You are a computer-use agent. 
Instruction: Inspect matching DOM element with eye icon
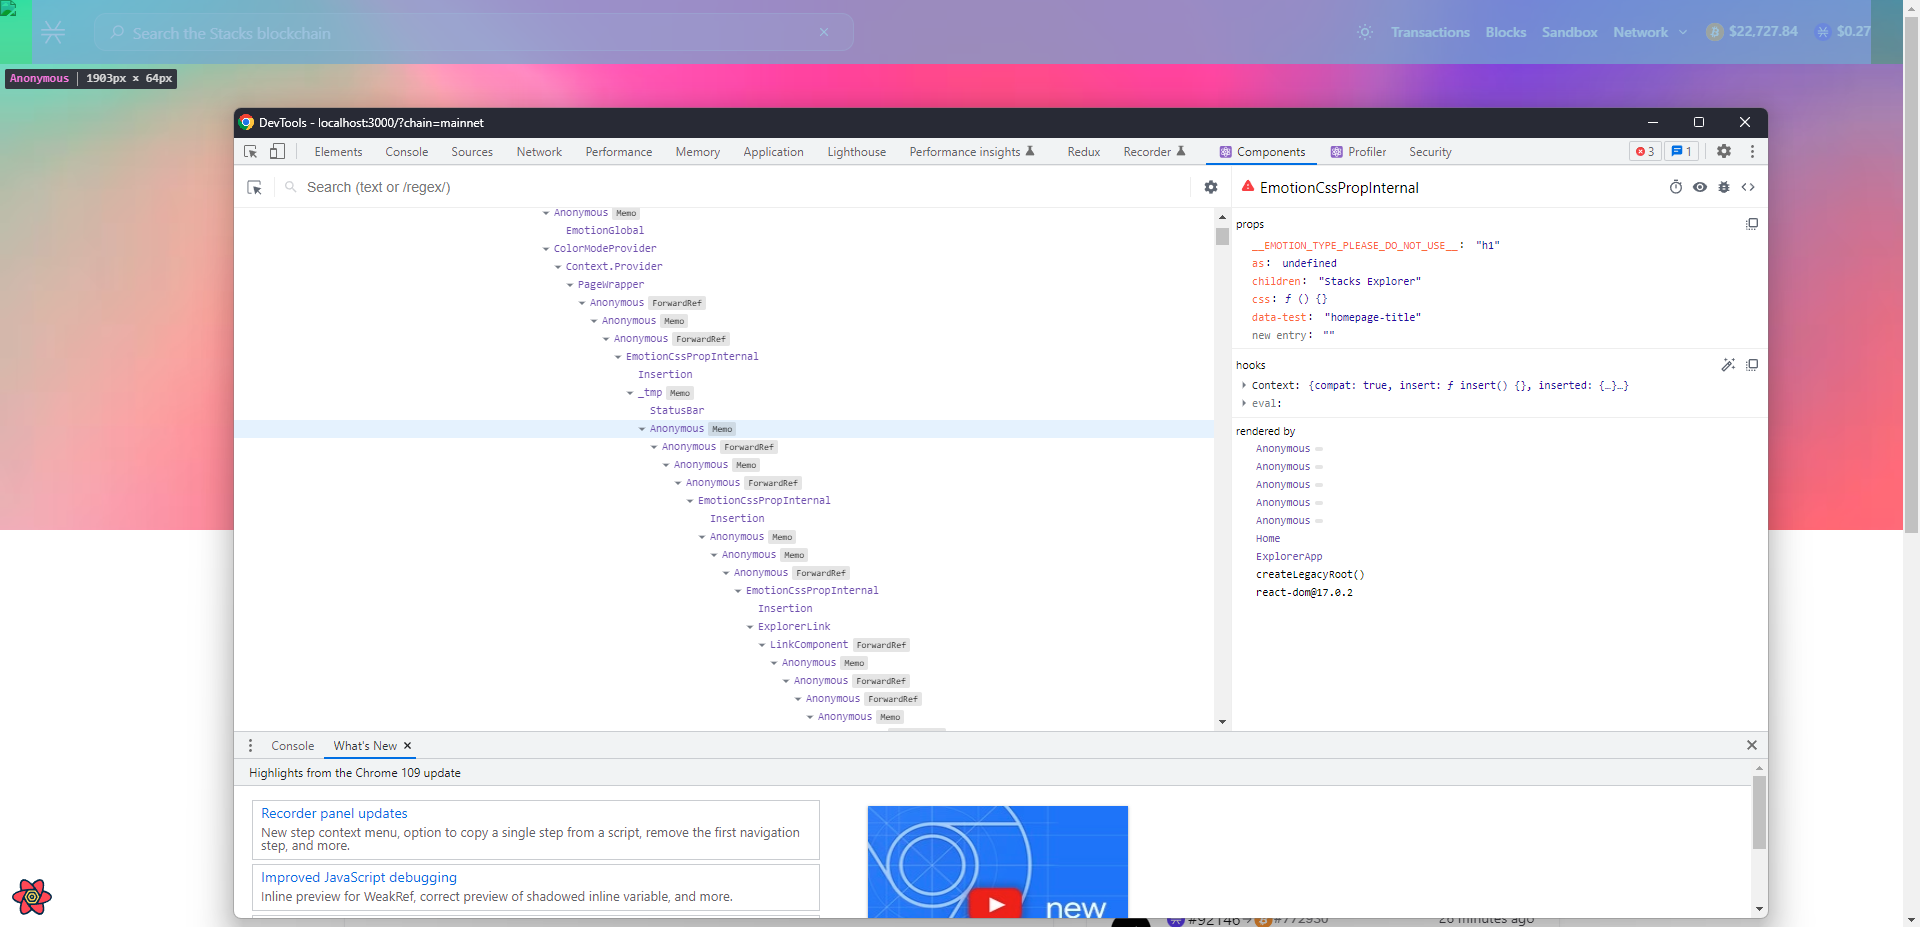(x=1700, y=187)
